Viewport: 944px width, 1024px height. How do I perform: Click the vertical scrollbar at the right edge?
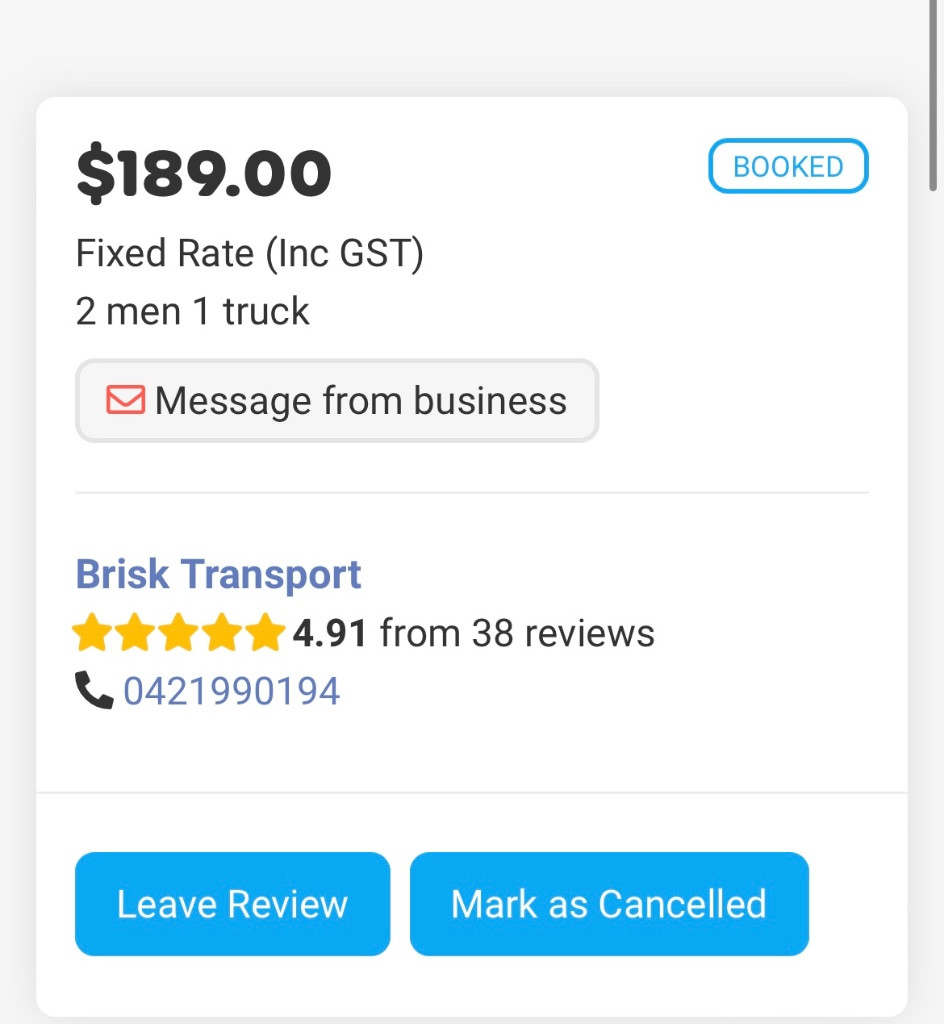(x=932, y=95)
